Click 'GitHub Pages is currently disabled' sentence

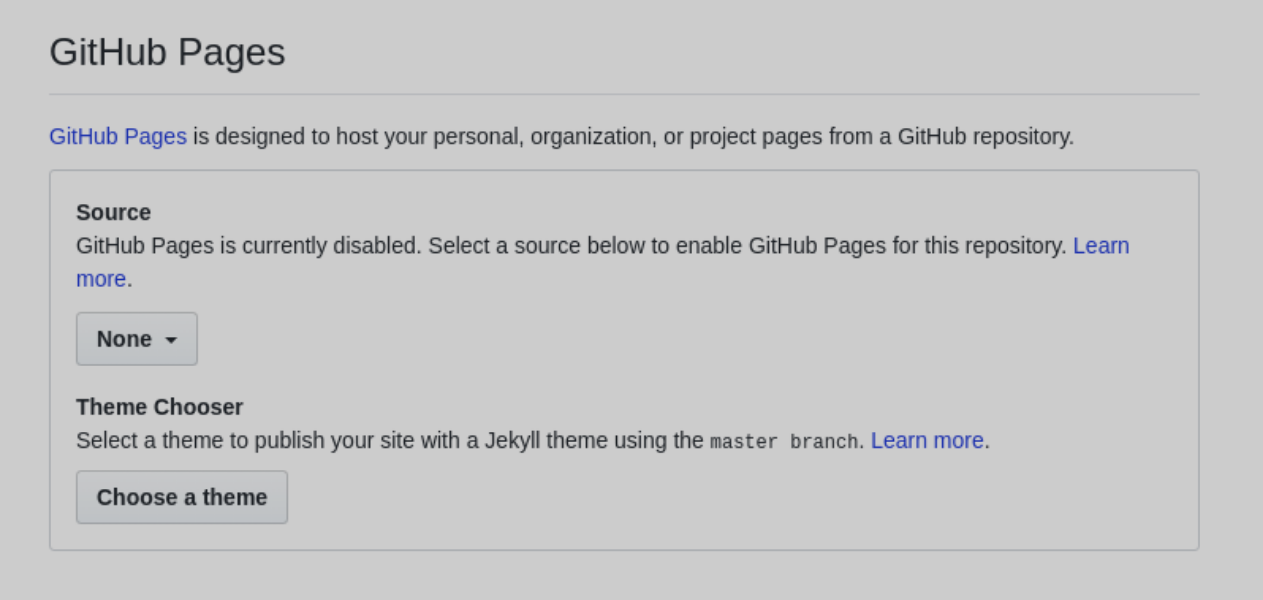point(249,246)
